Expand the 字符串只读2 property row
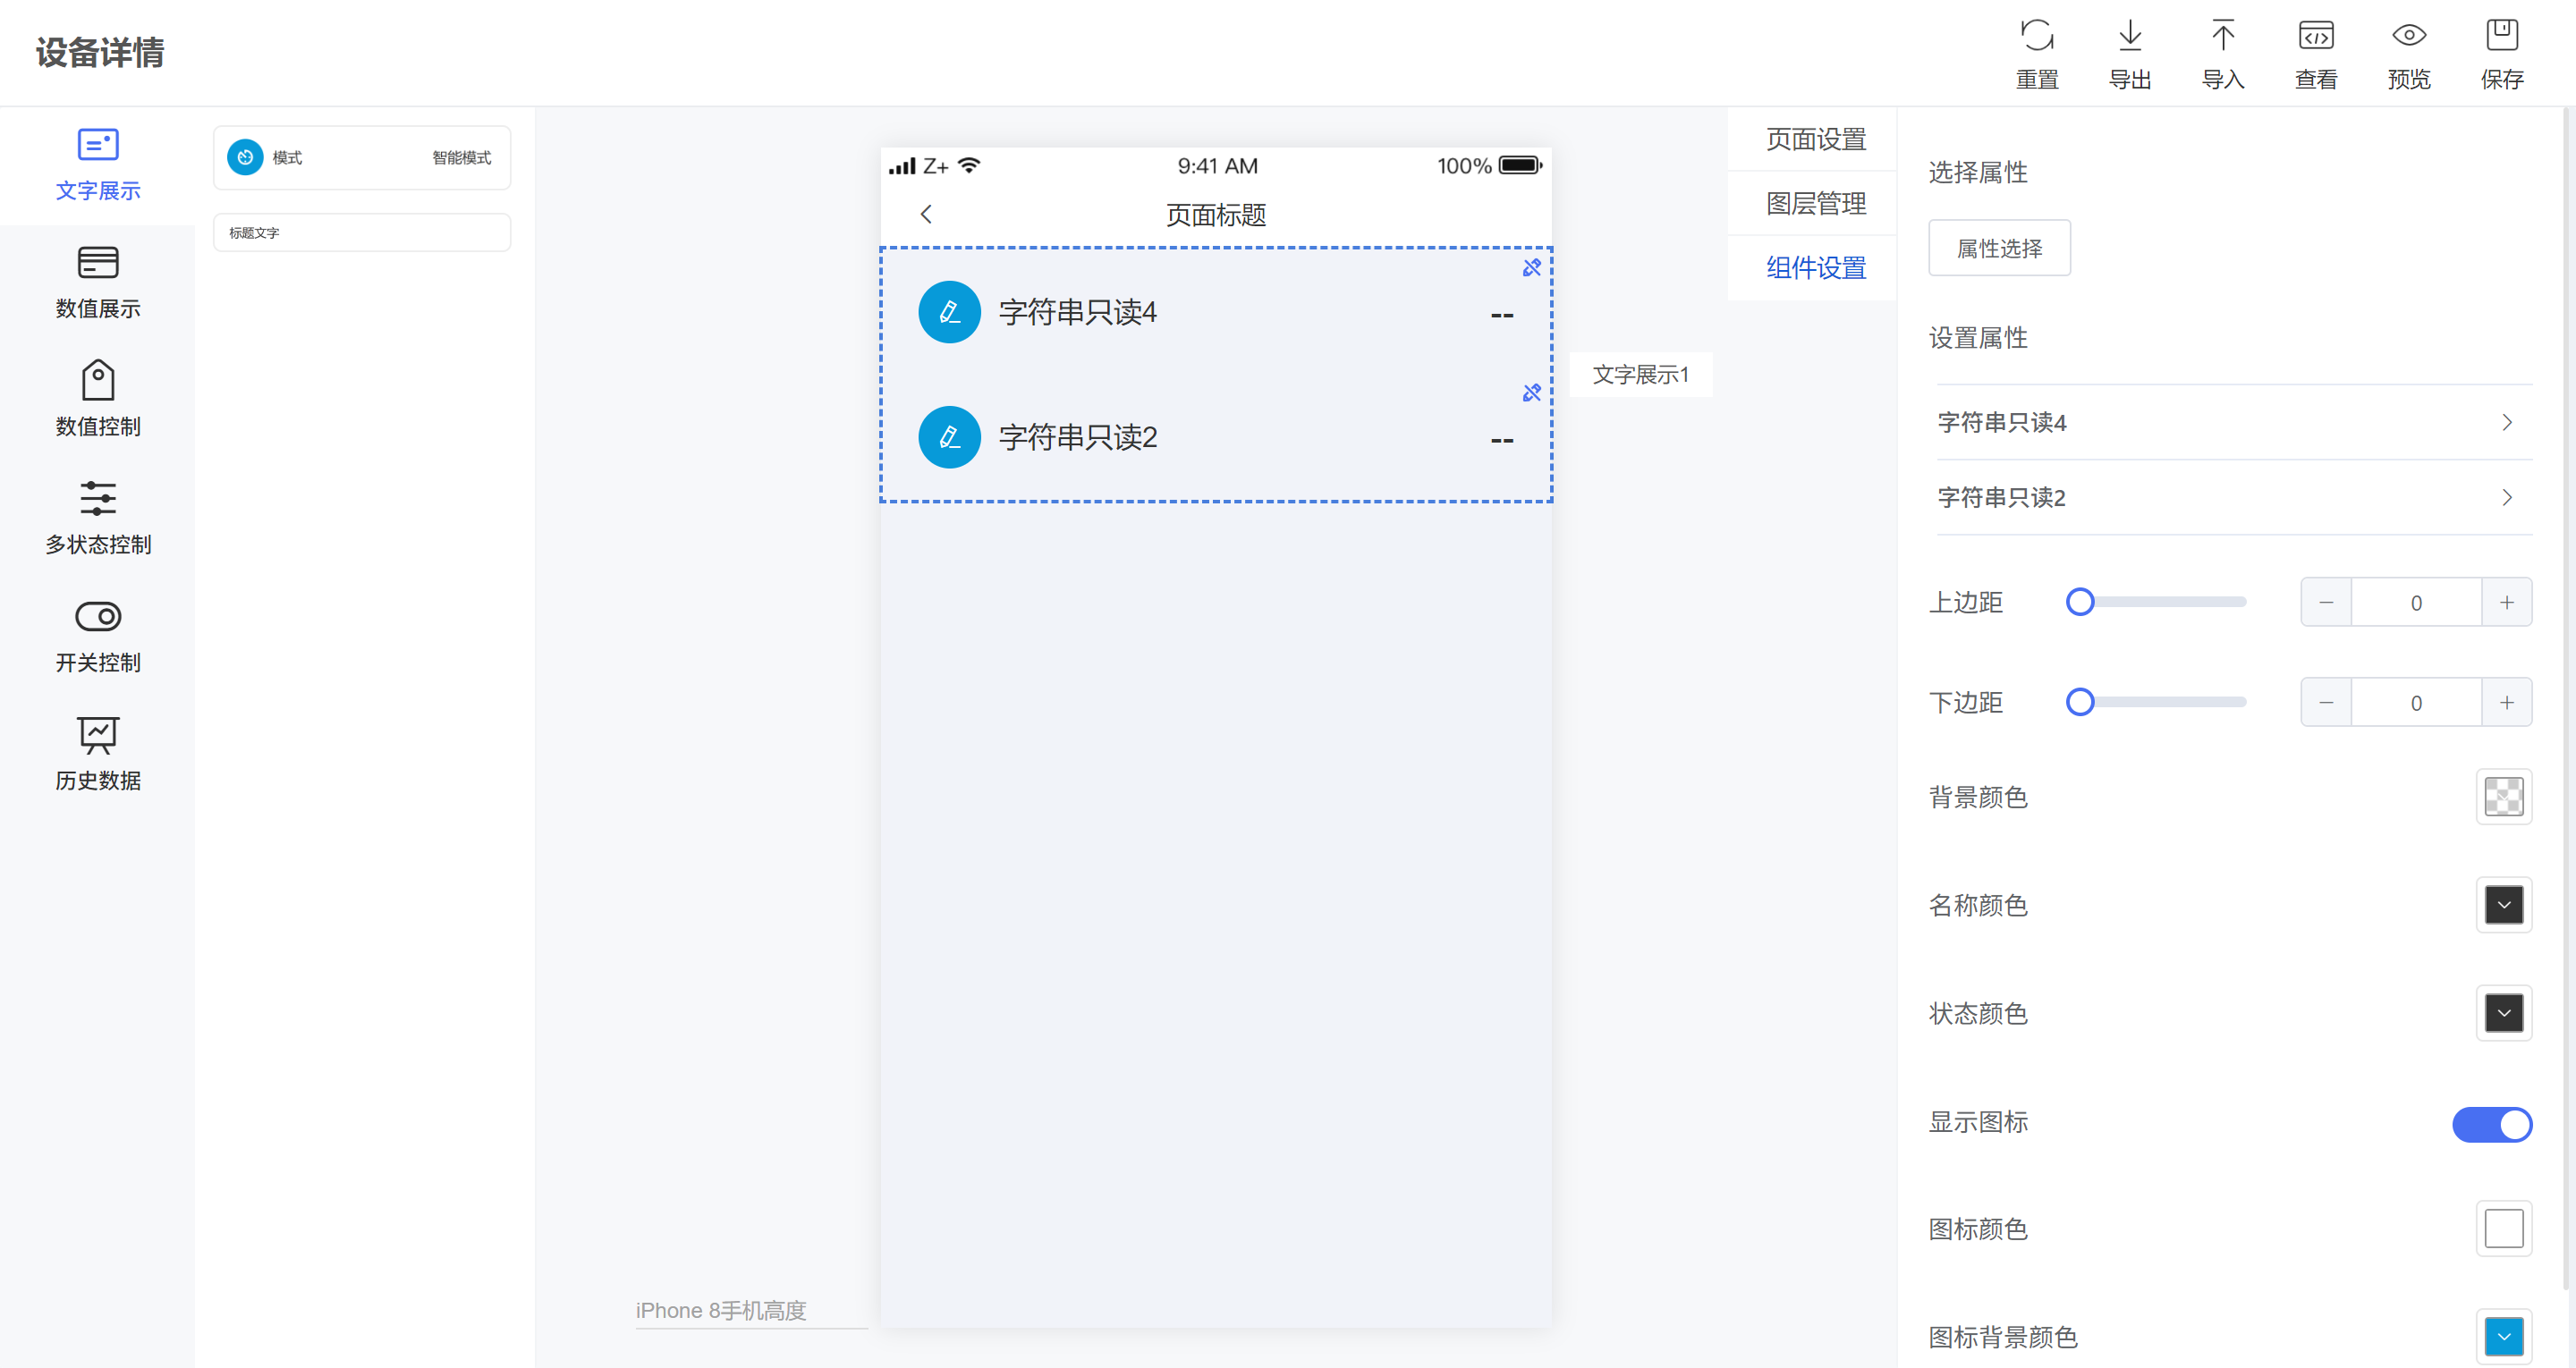This screenshot has width=2576, height=1368. coord(2233,497)
